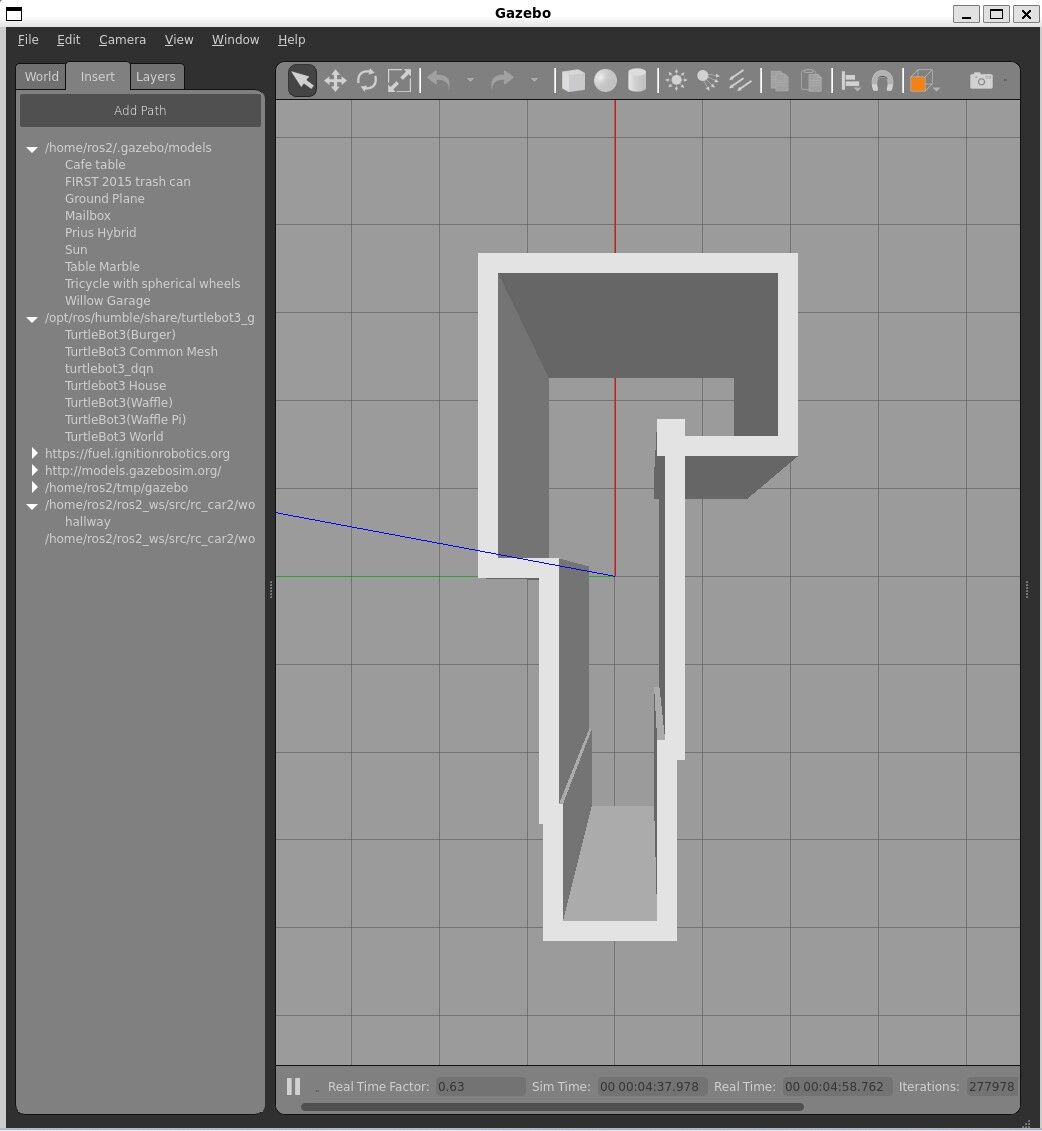Image resolution: width=1042 pixels, height=1131 pixels.
Task: Click the redo arrow icon
Action: coord(502,80)
